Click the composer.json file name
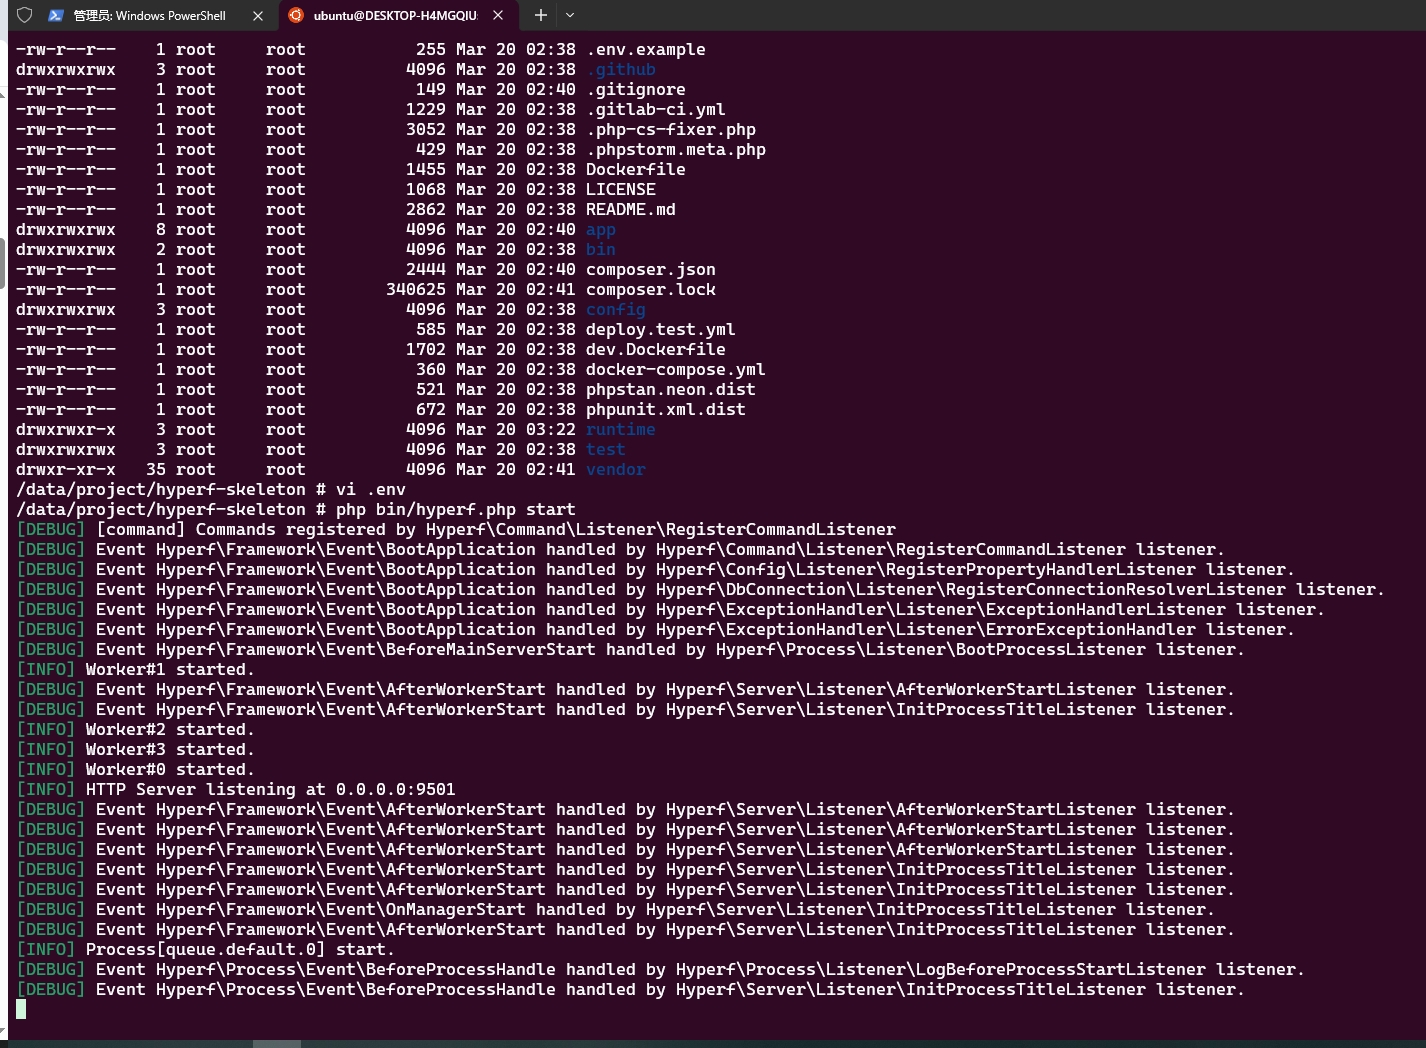Viewport: 1426px width, 1048px height. [x=651, y=270]
